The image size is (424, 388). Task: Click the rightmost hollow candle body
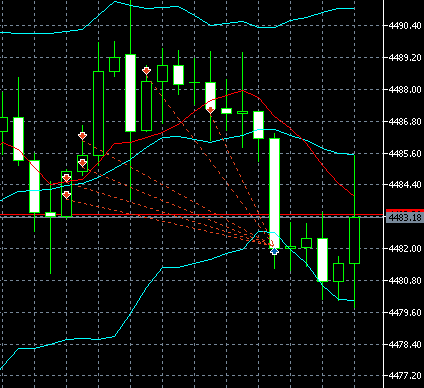[x=354, y=240]
